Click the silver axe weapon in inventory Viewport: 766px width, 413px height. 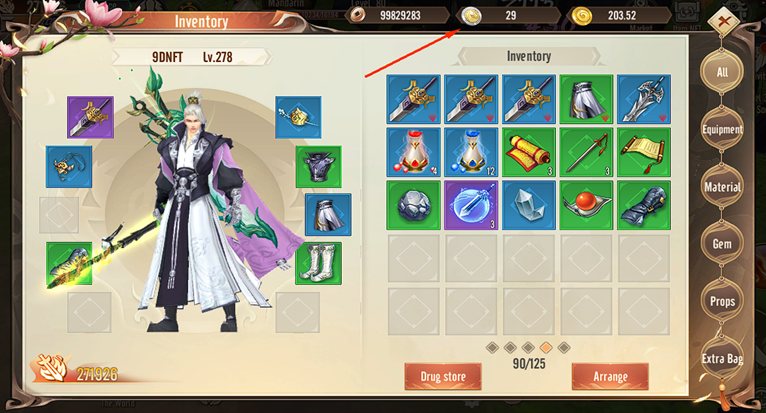click(x=644, y=99)
